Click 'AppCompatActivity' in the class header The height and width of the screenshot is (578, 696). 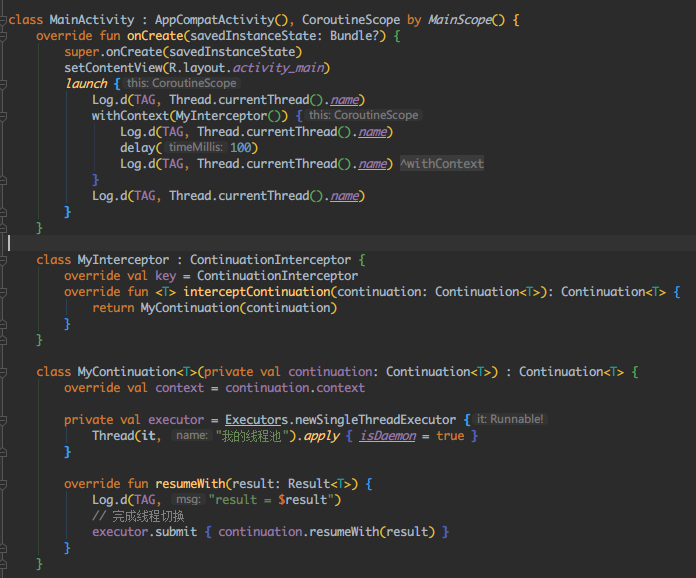point(214,20)
